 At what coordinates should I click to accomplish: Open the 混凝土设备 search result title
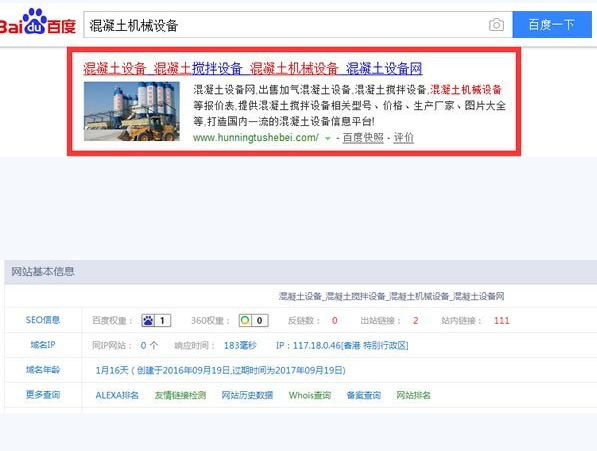(x=253, y=69)
